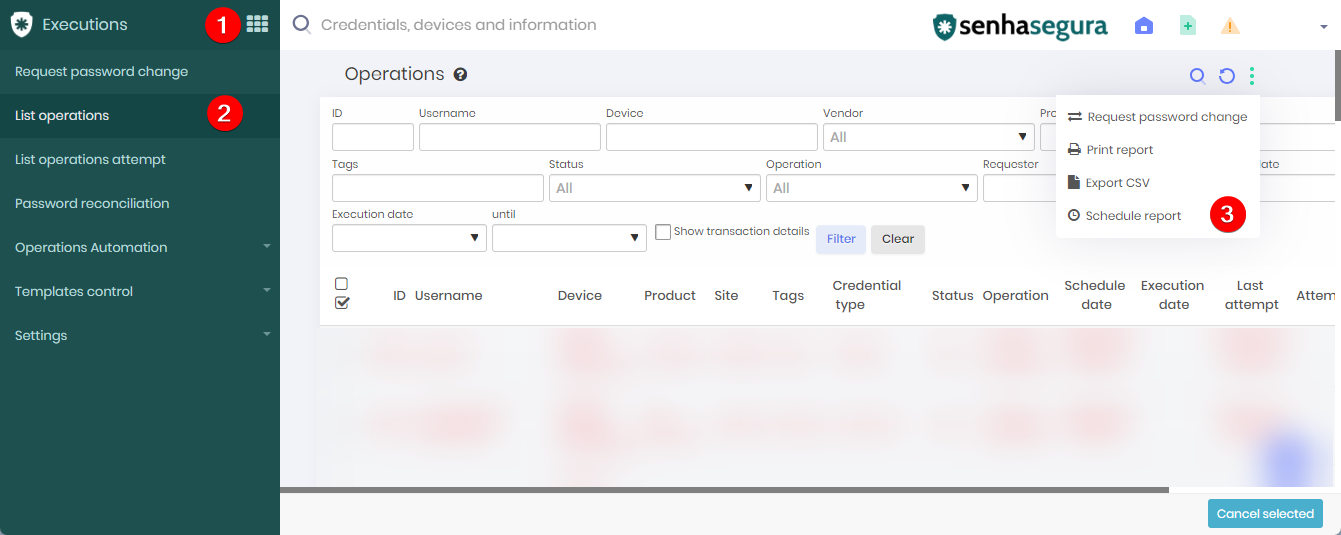Click the Credential type column header

click(x=867, y=295)
